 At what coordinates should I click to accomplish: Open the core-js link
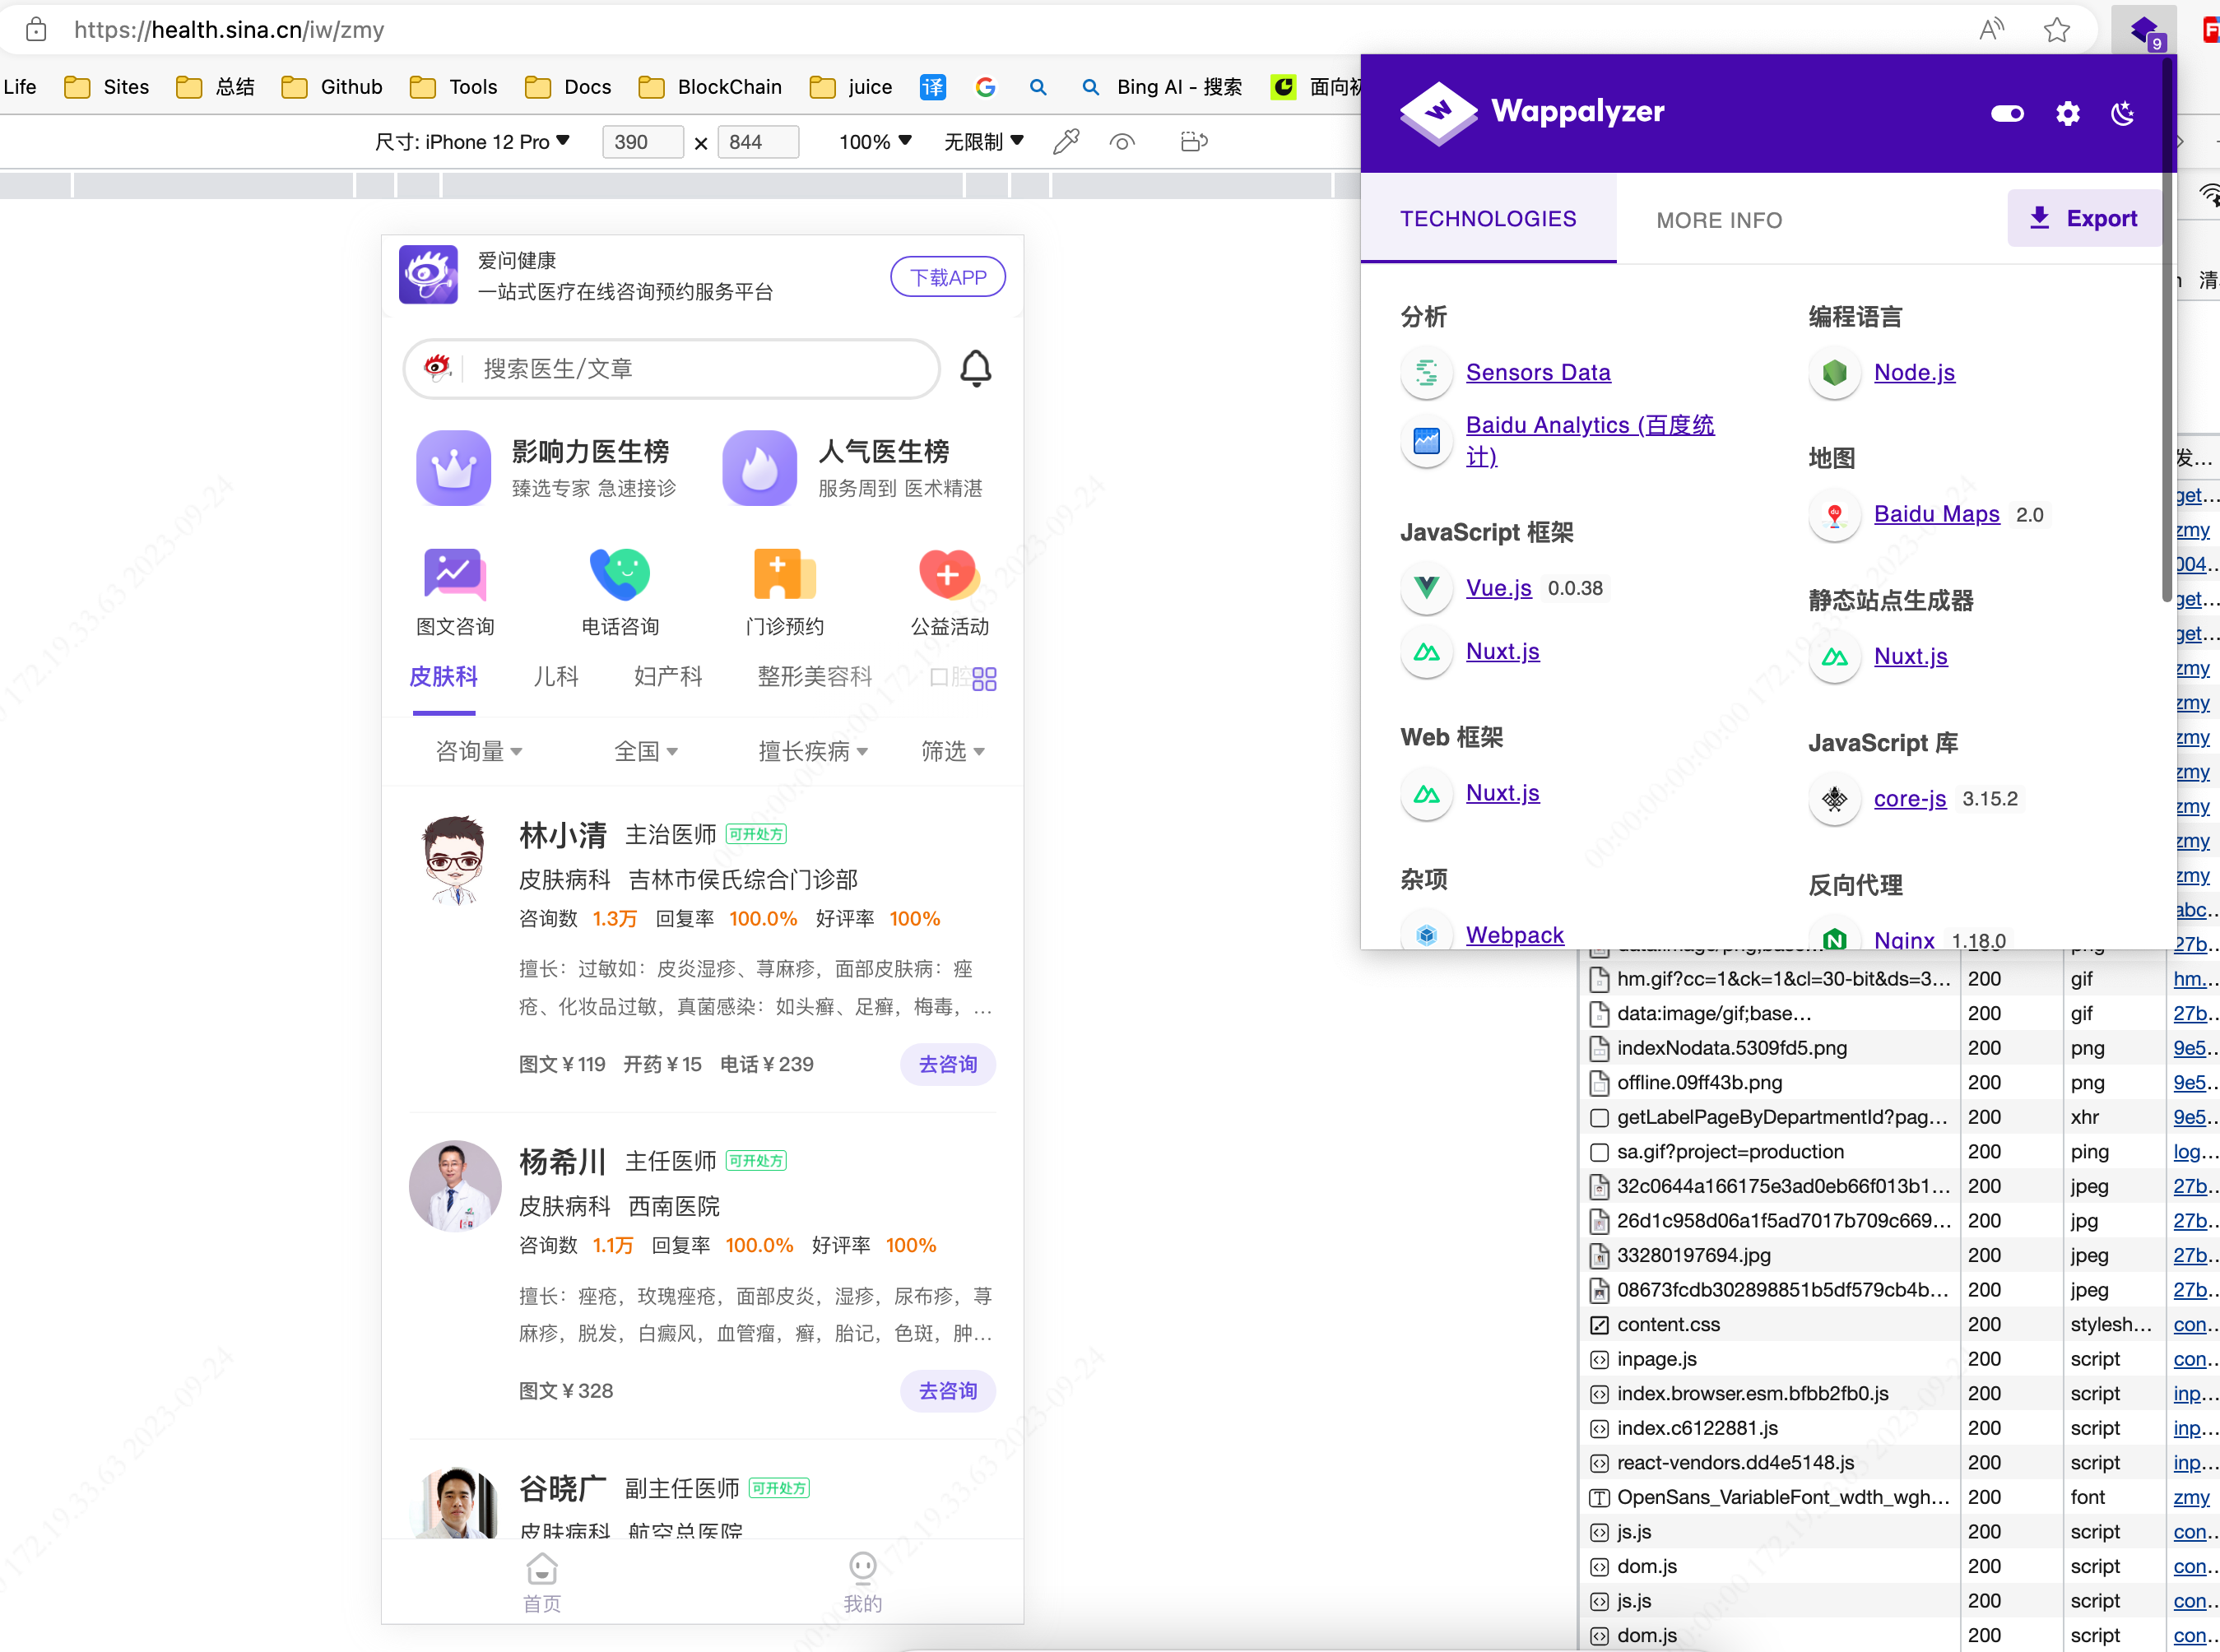(x=1909, y=799)
